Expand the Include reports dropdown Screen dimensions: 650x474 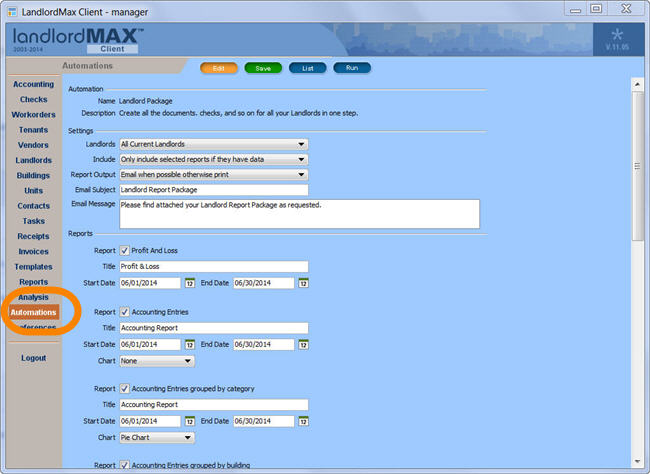tap(214, 160)
